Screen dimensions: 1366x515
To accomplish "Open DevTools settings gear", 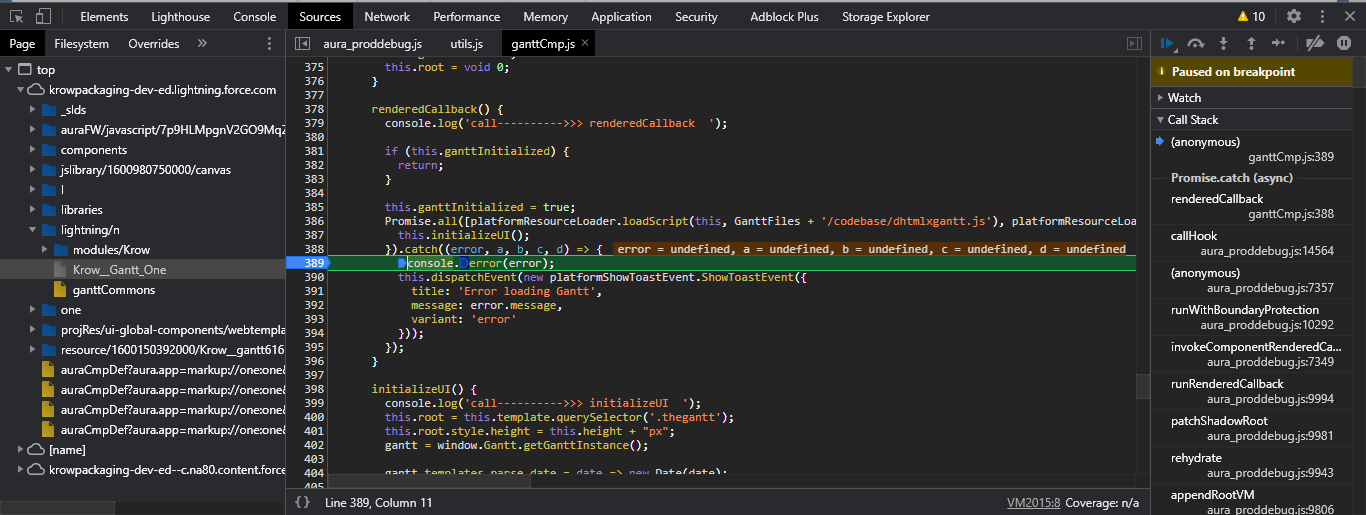I will [1293, 16].
